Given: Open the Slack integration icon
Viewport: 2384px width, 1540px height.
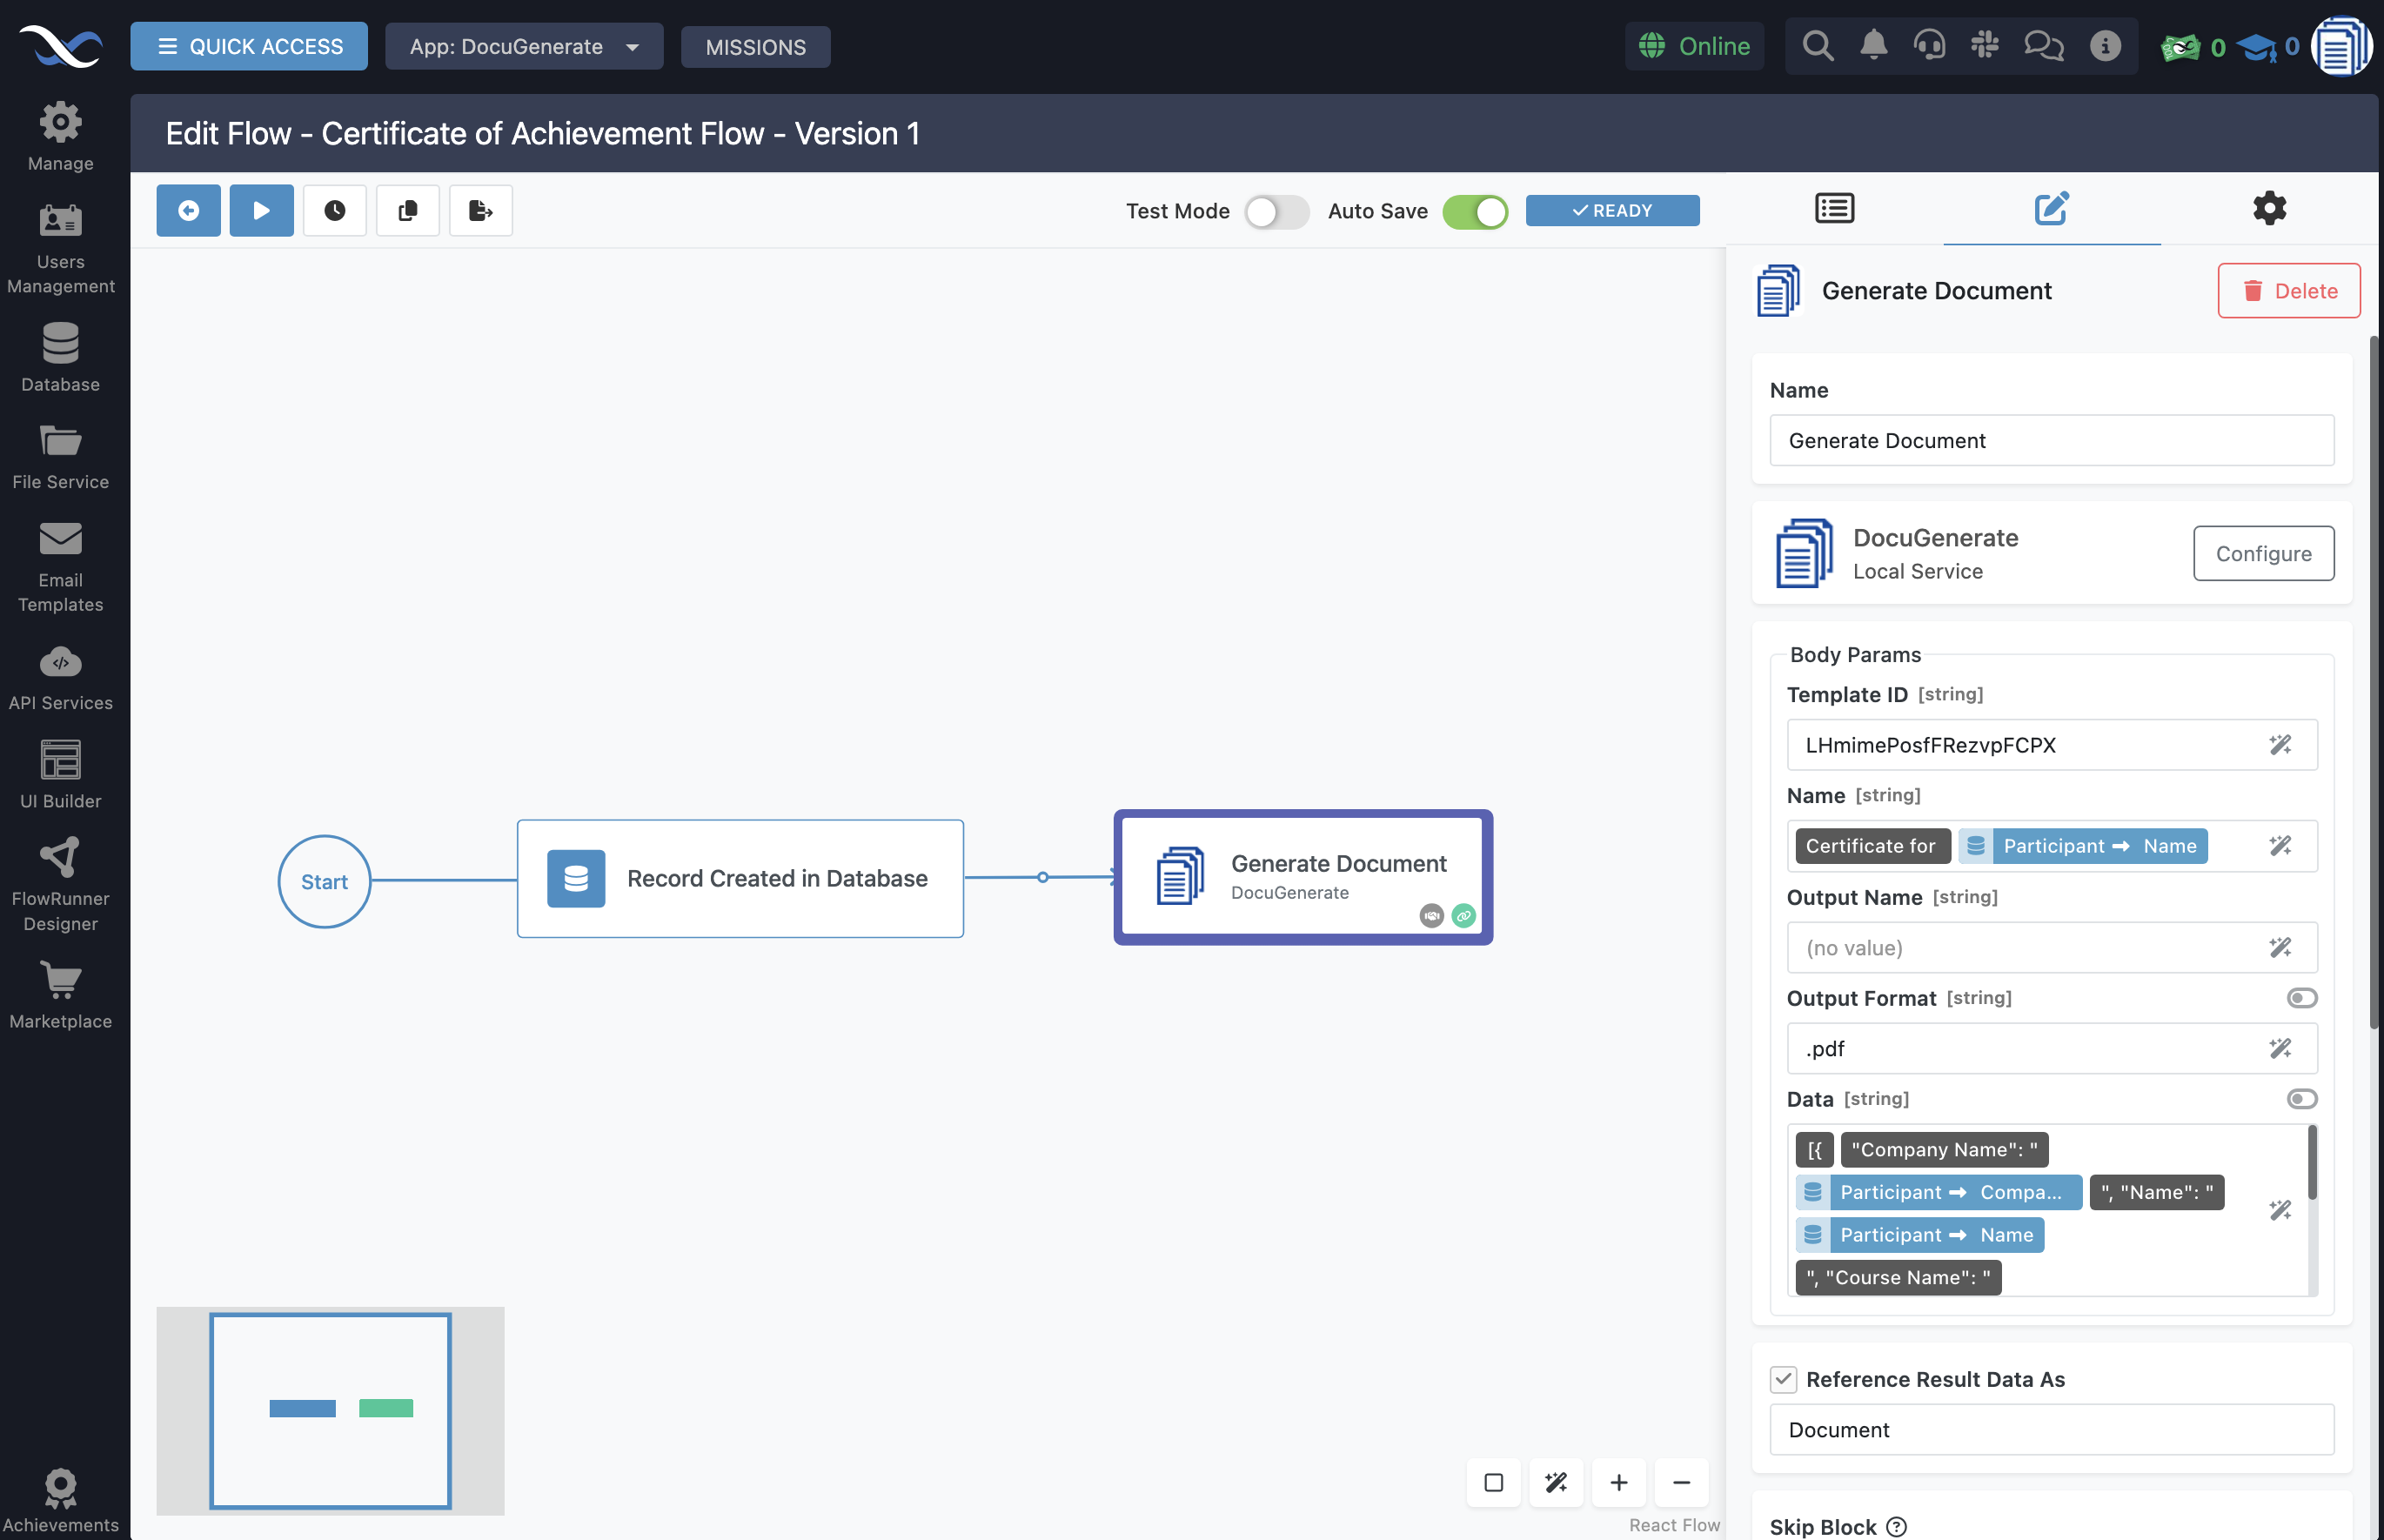Looking at the screenshot, I should [1986, 45].
